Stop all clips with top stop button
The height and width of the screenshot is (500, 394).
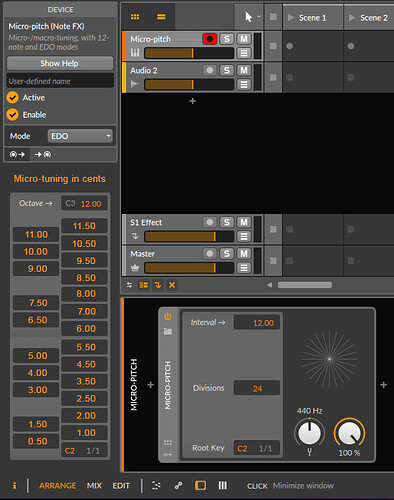click(273, 17)
